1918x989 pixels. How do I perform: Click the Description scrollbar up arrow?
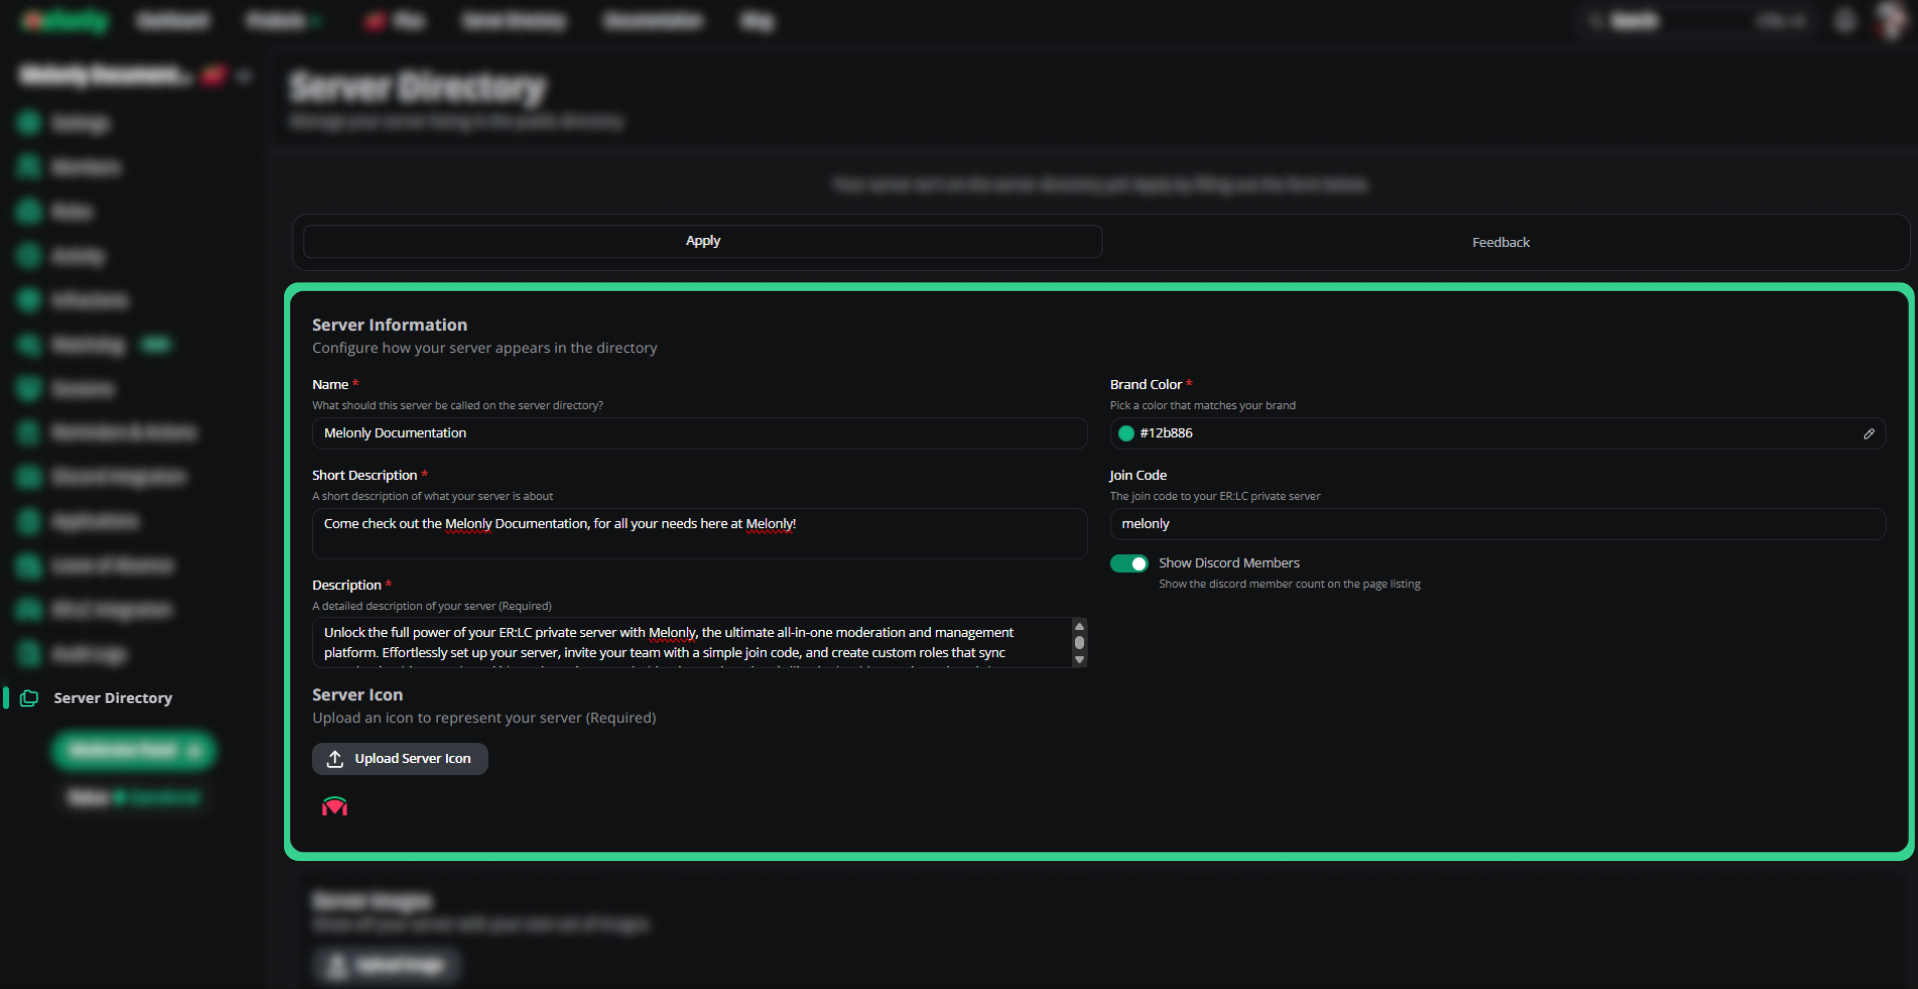coord(1079,626)
